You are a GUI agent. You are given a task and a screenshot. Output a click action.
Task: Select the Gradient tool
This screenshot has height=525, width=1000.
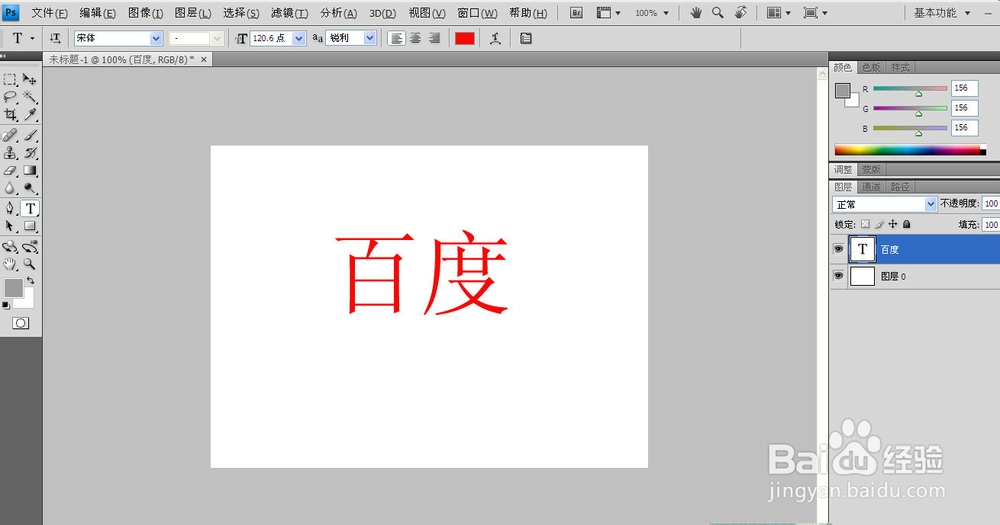coord(30,170)
